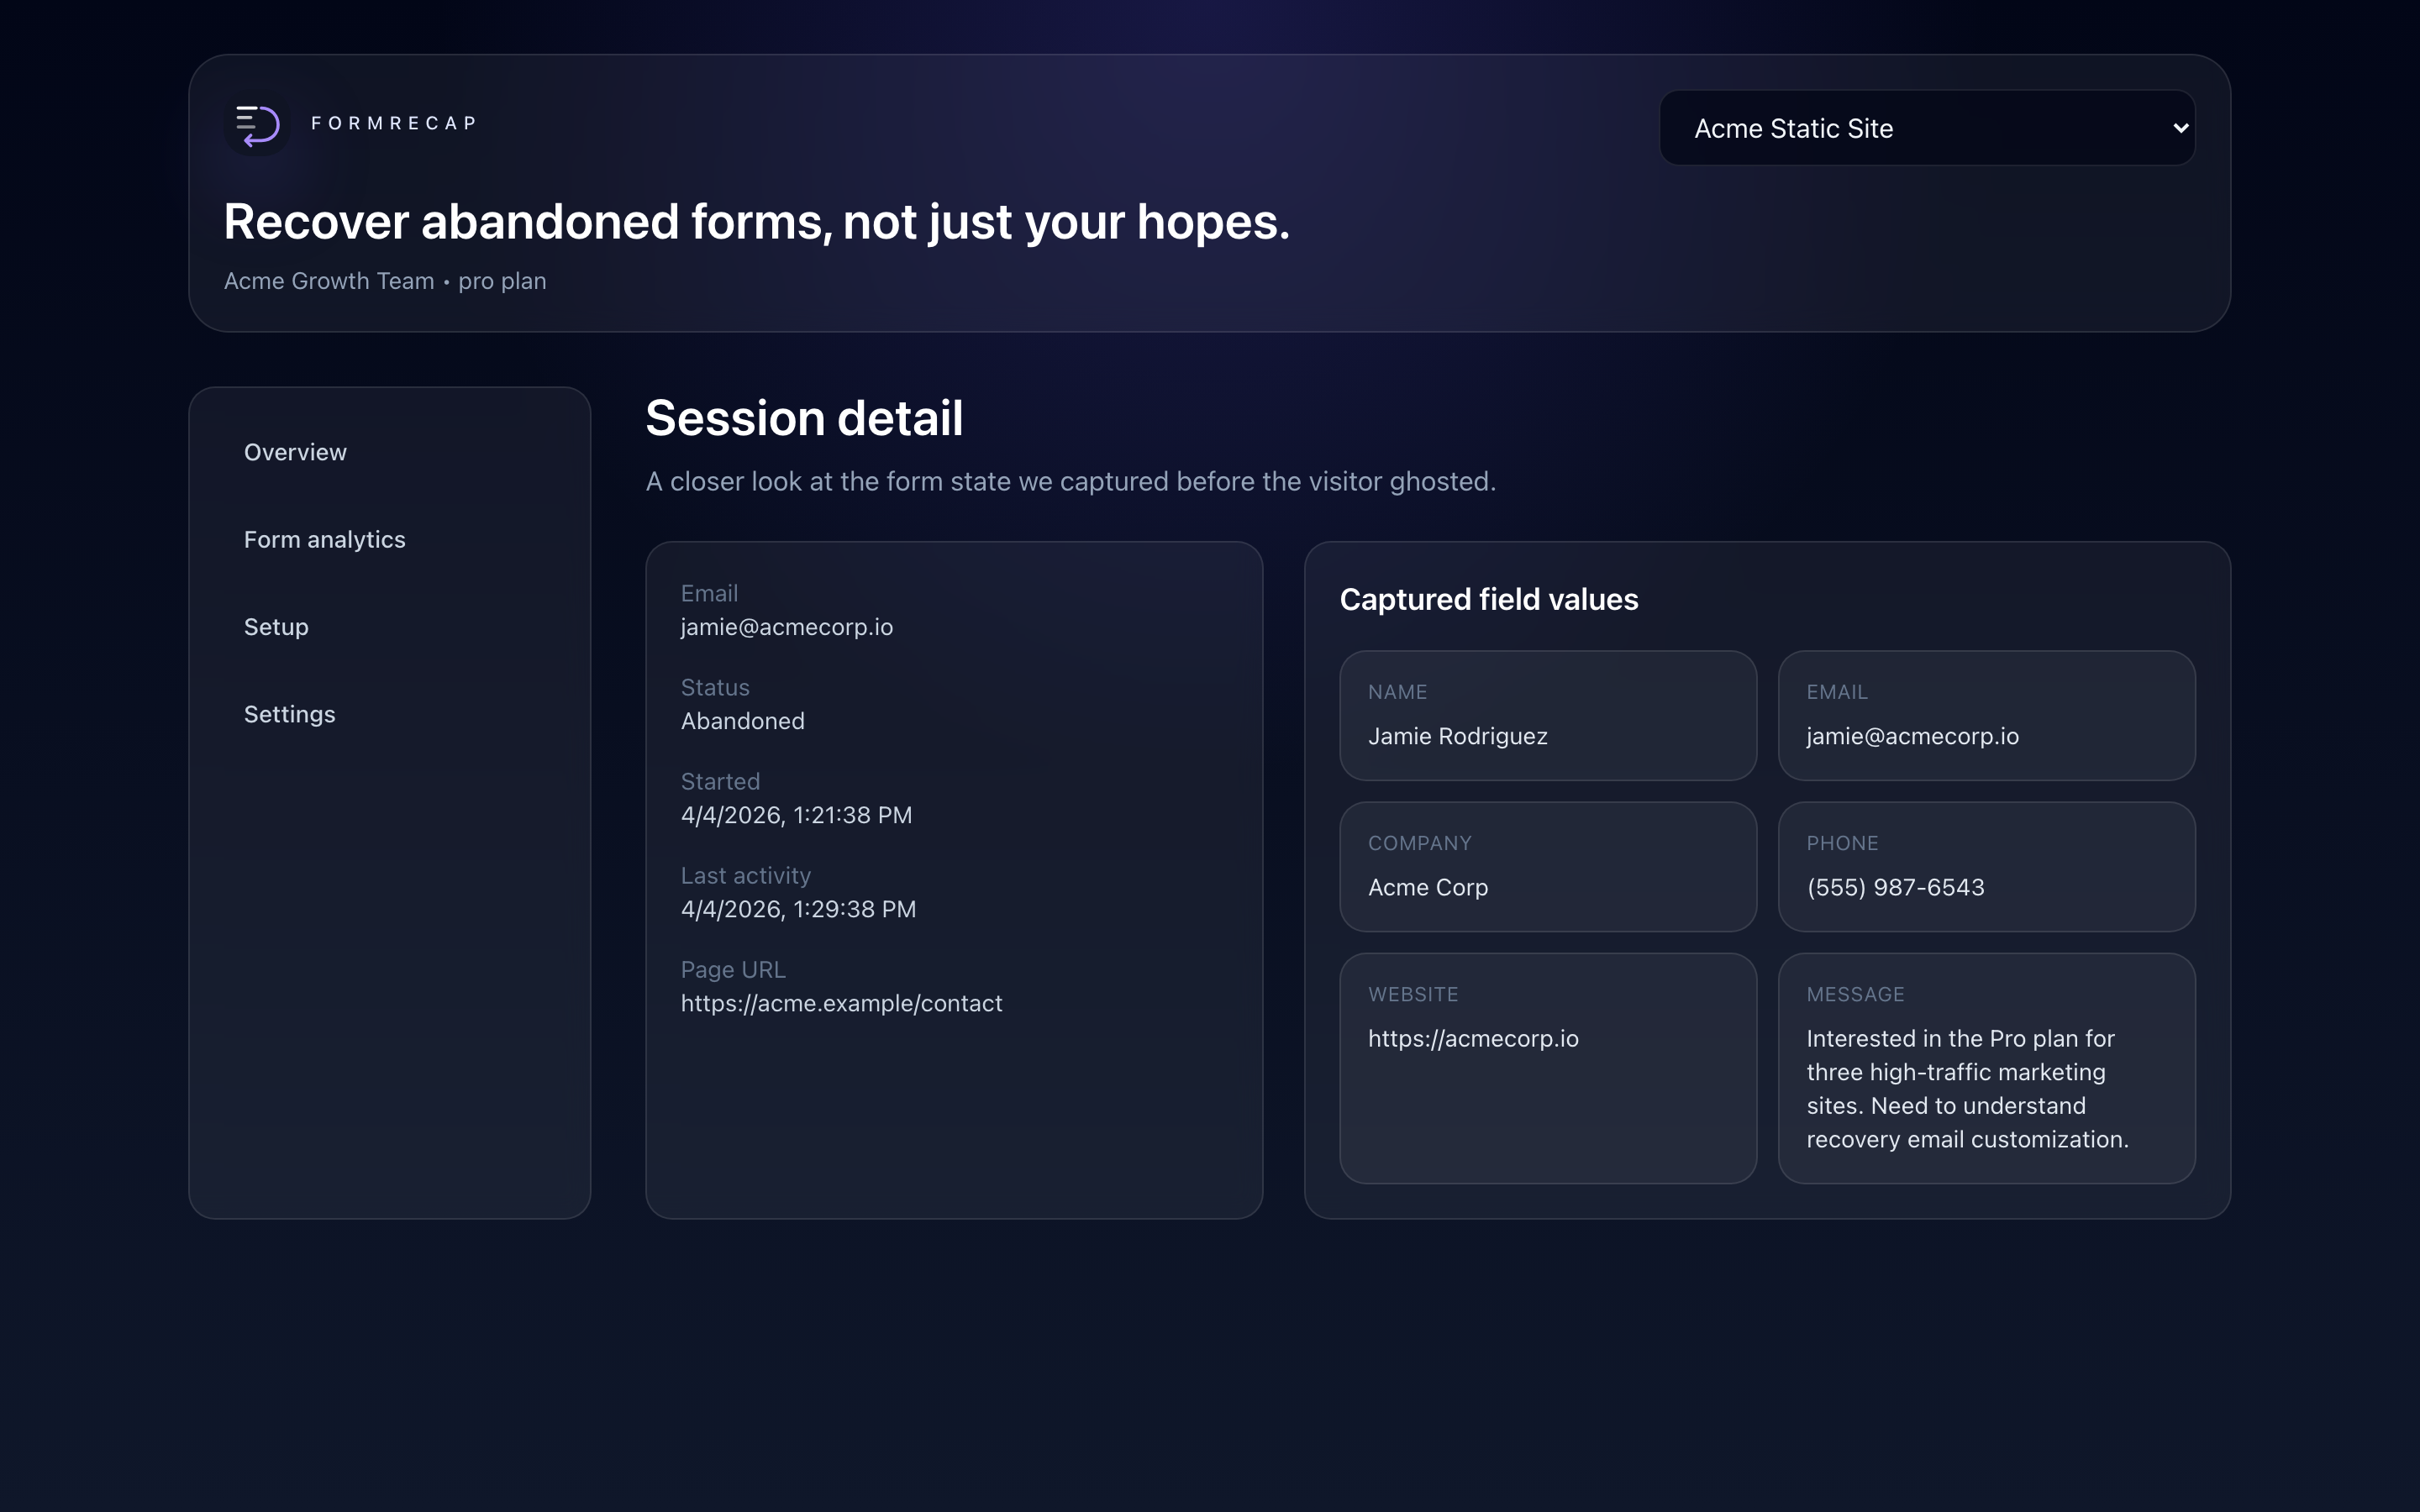Click the FORMRECAP brand text
The width and height of the screenshot is (2420, 1512).
[394, 123]
